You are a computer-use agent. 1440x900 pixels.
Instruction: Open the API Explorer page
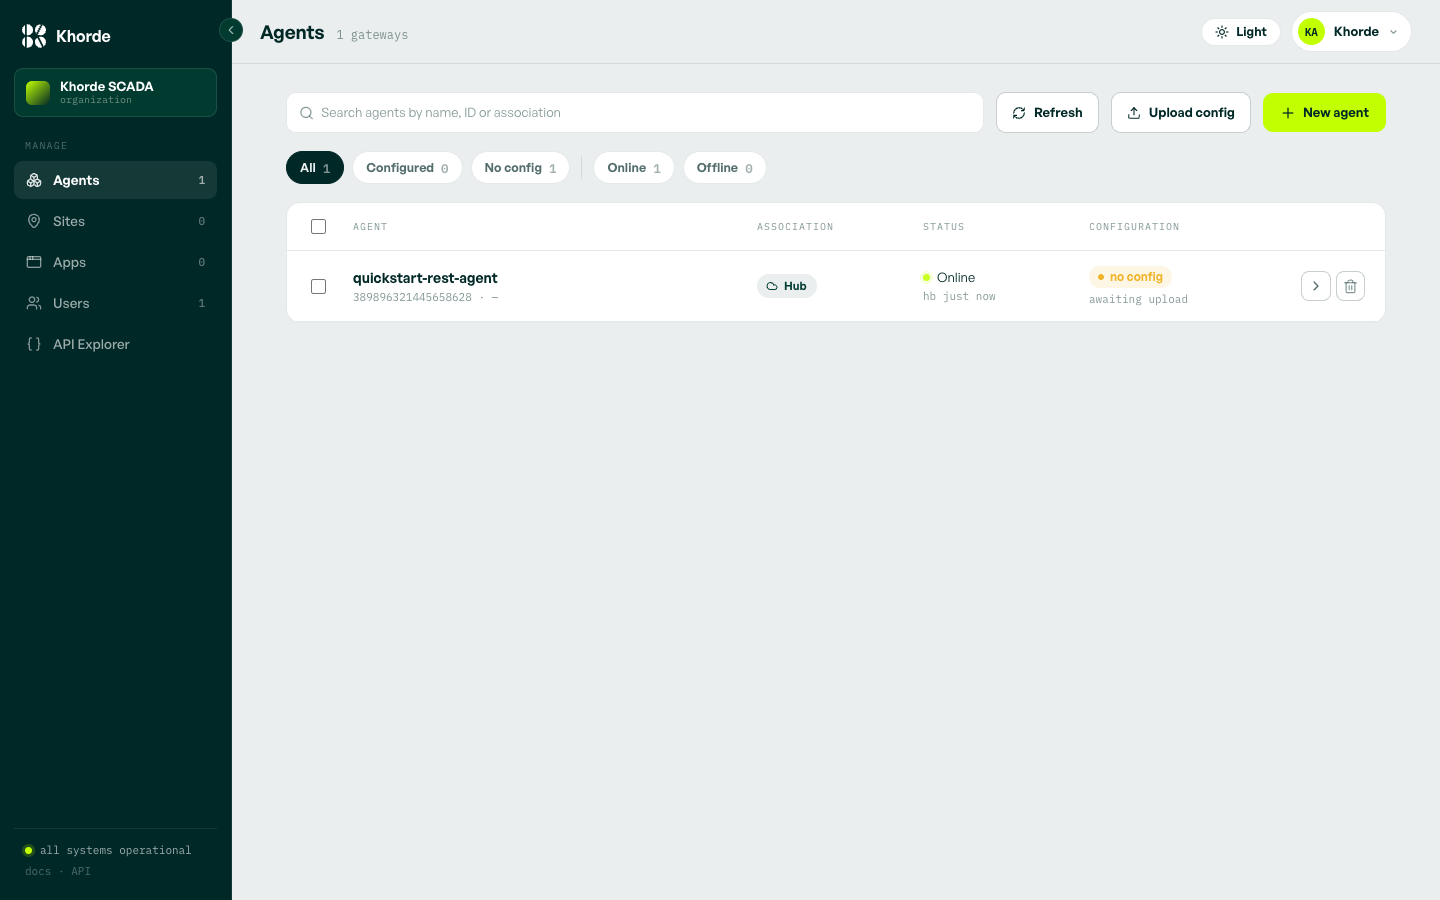[x=115, y=344]
